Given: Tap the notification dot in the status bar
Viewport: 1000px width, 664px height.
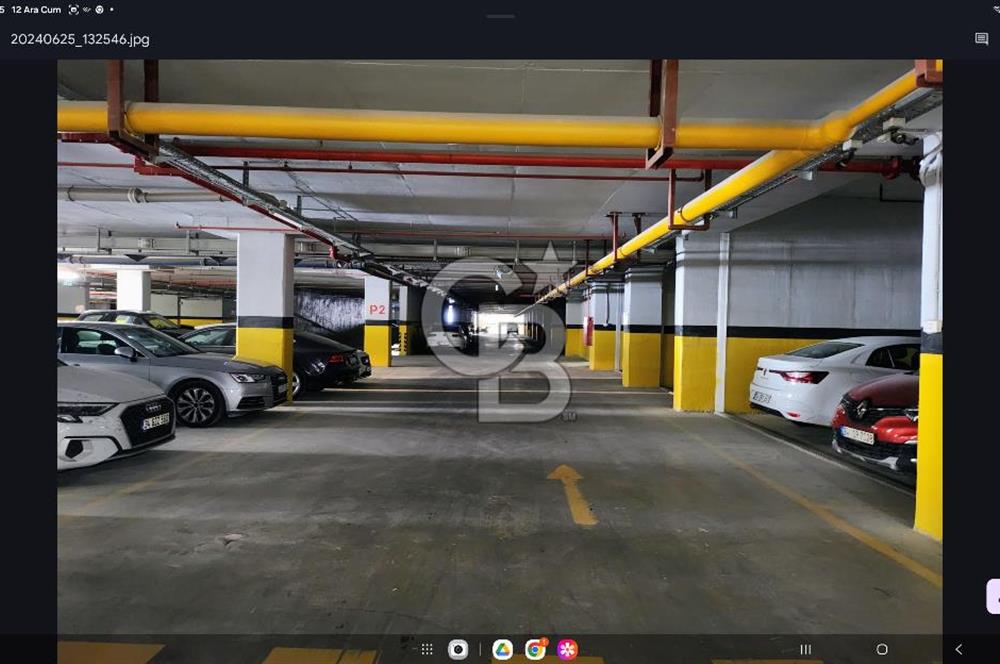Looking at the screenshot, I should [111, 9].
